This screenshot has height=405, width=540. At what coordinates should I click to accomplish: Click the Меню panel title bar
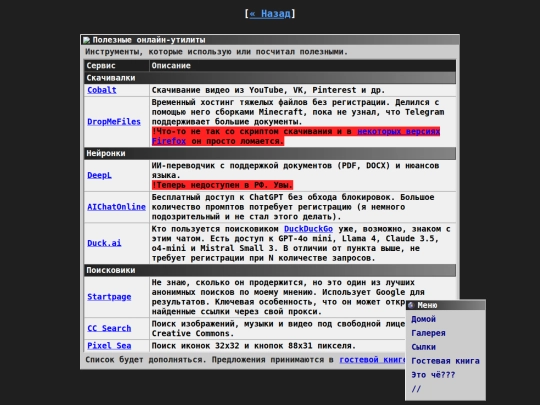pos(446,305)
